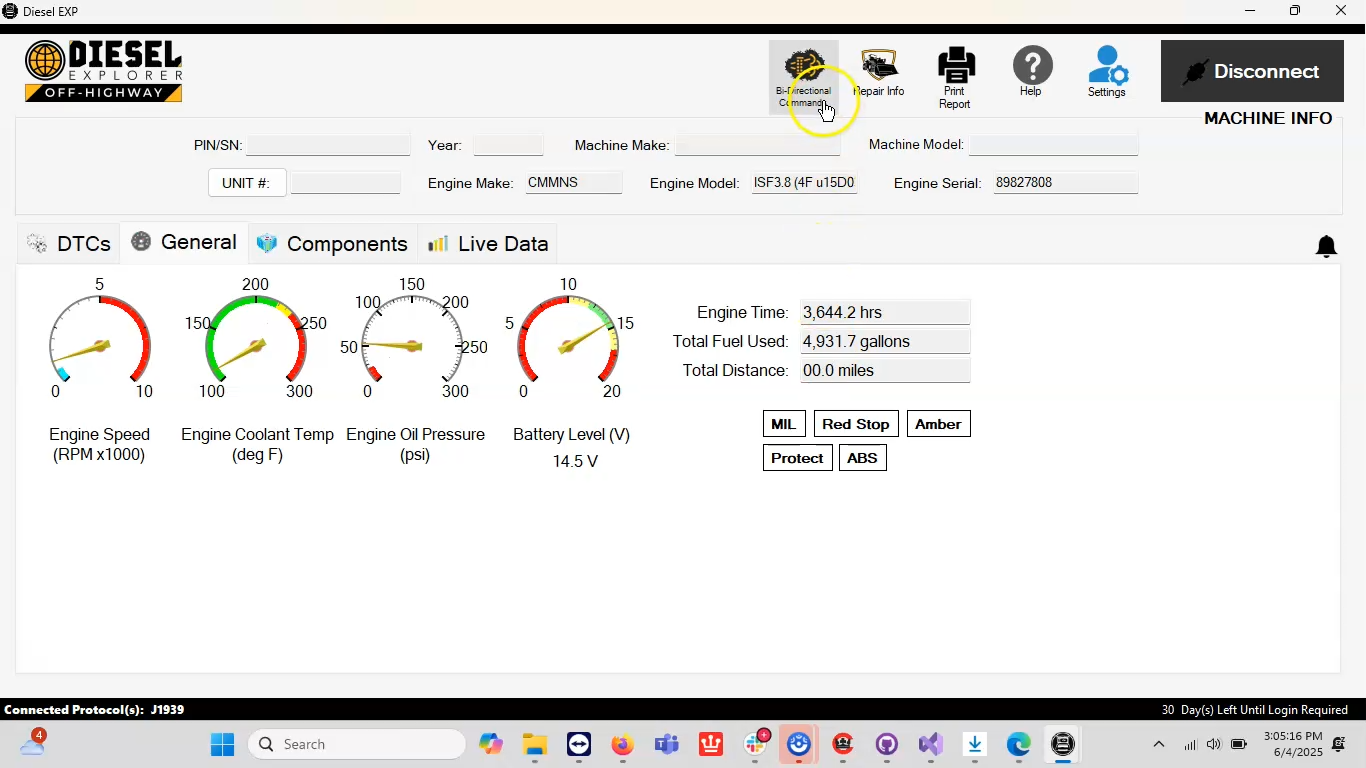Click the volume icon in the system tray

[x=1213, y=744]
